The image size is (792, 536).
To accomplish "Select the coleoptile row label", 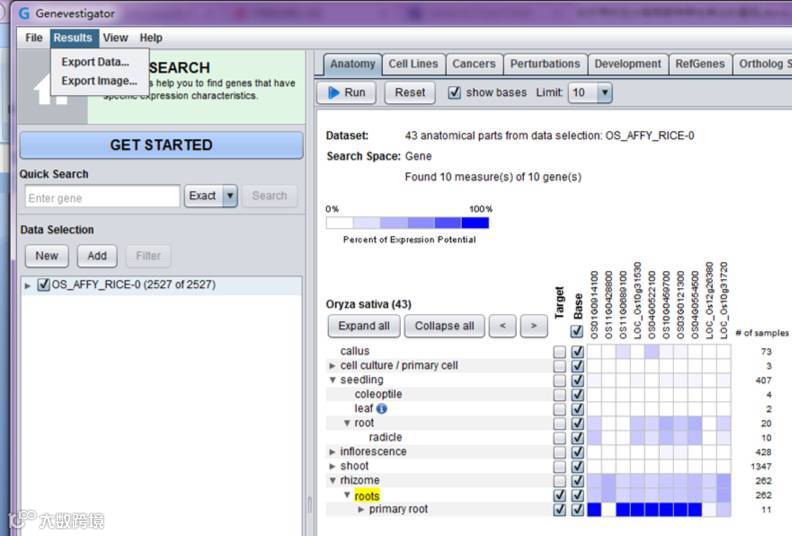I will (x=378, y=395).
